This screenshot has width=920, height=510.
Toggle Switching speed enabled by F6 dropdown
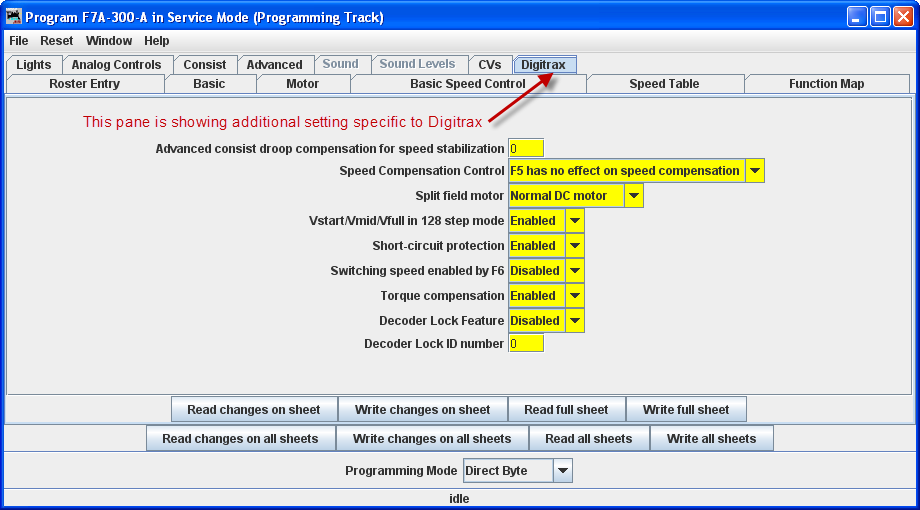pos(574,271)
